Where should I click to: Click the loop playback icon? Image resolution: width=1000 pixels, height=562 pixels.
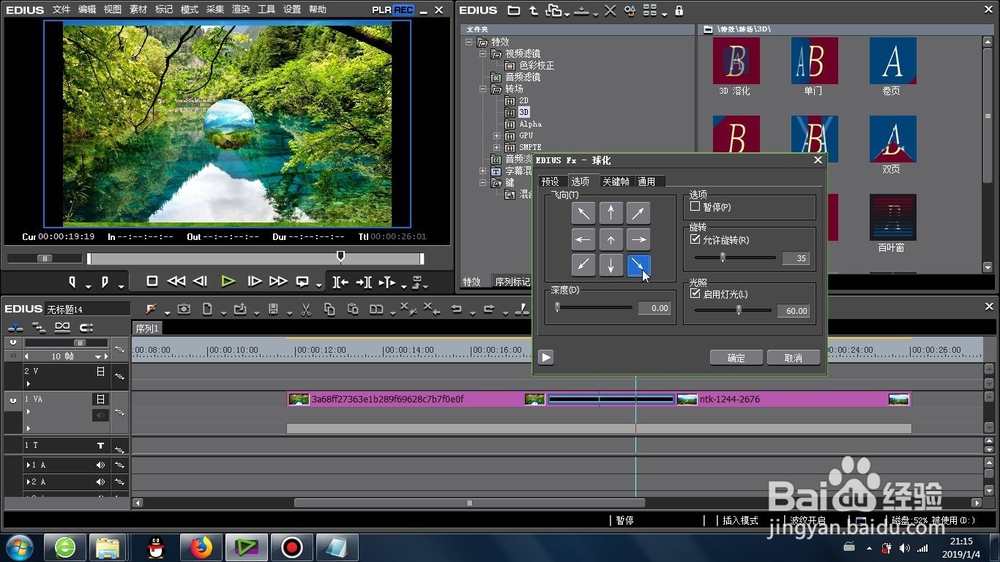click(x=302, y=281)
